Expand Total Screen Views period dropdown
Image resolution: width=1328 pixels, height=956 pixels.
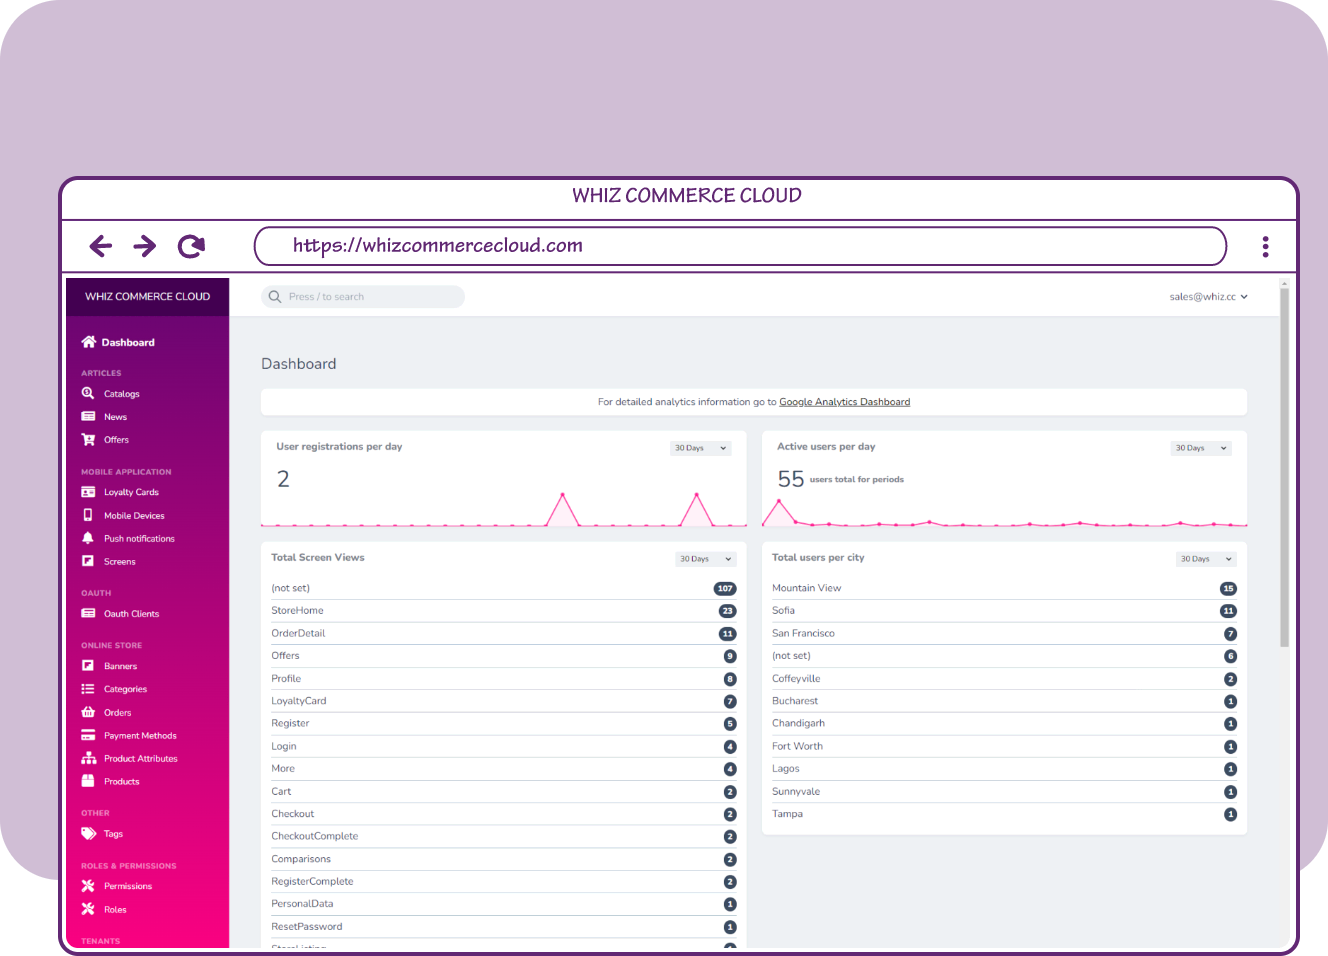coord(706,559)
